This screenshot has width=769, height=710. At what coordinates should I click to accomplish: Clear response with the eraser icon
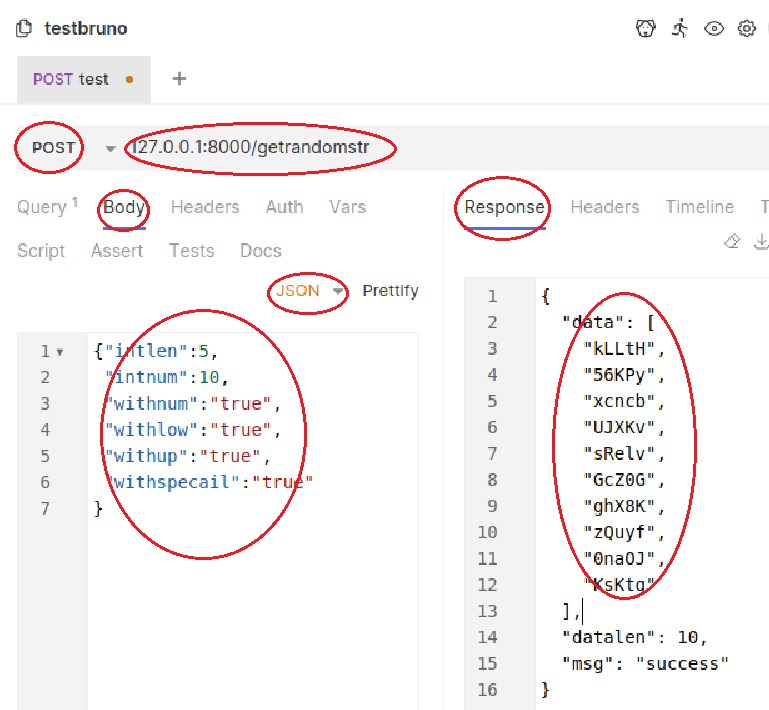click(732, 241)
